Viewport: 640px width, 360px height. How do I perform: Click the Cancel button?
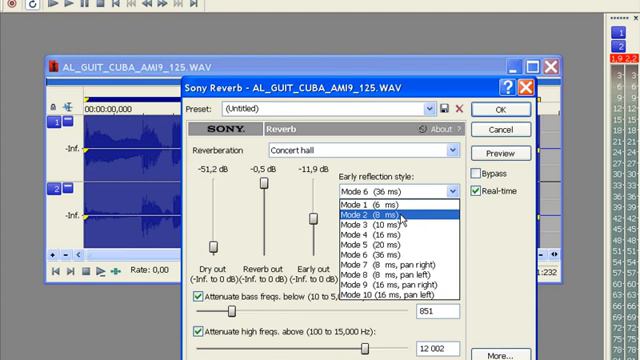click(501, 130)
